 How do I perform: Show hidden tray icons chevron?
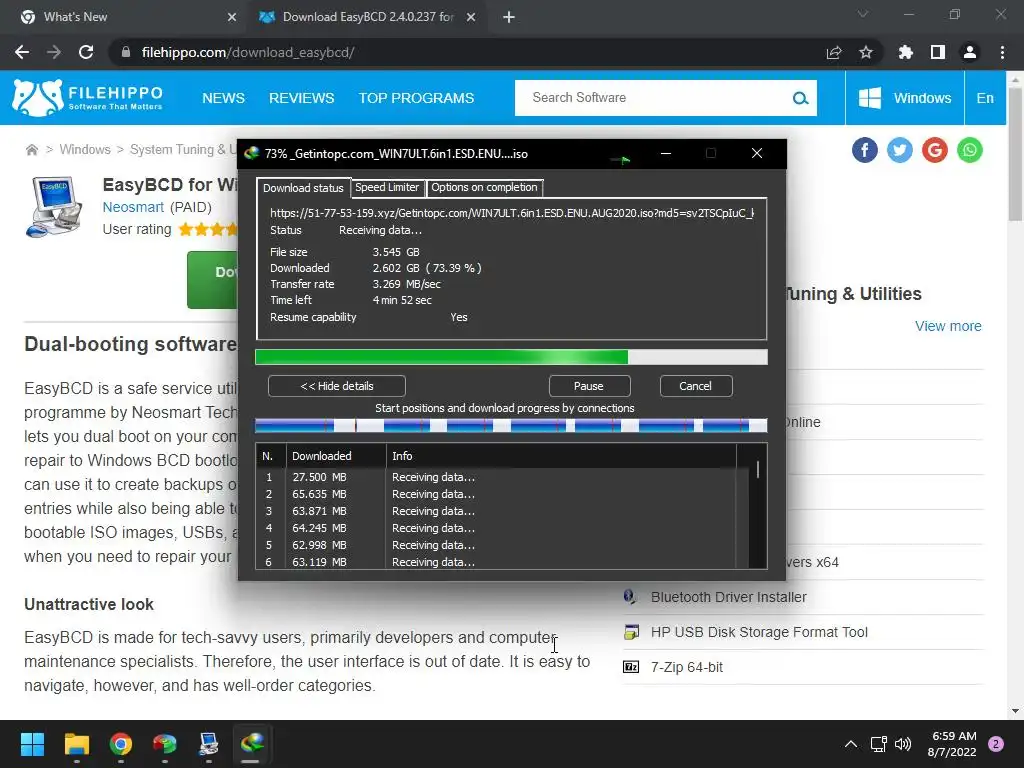pos(850,744)
